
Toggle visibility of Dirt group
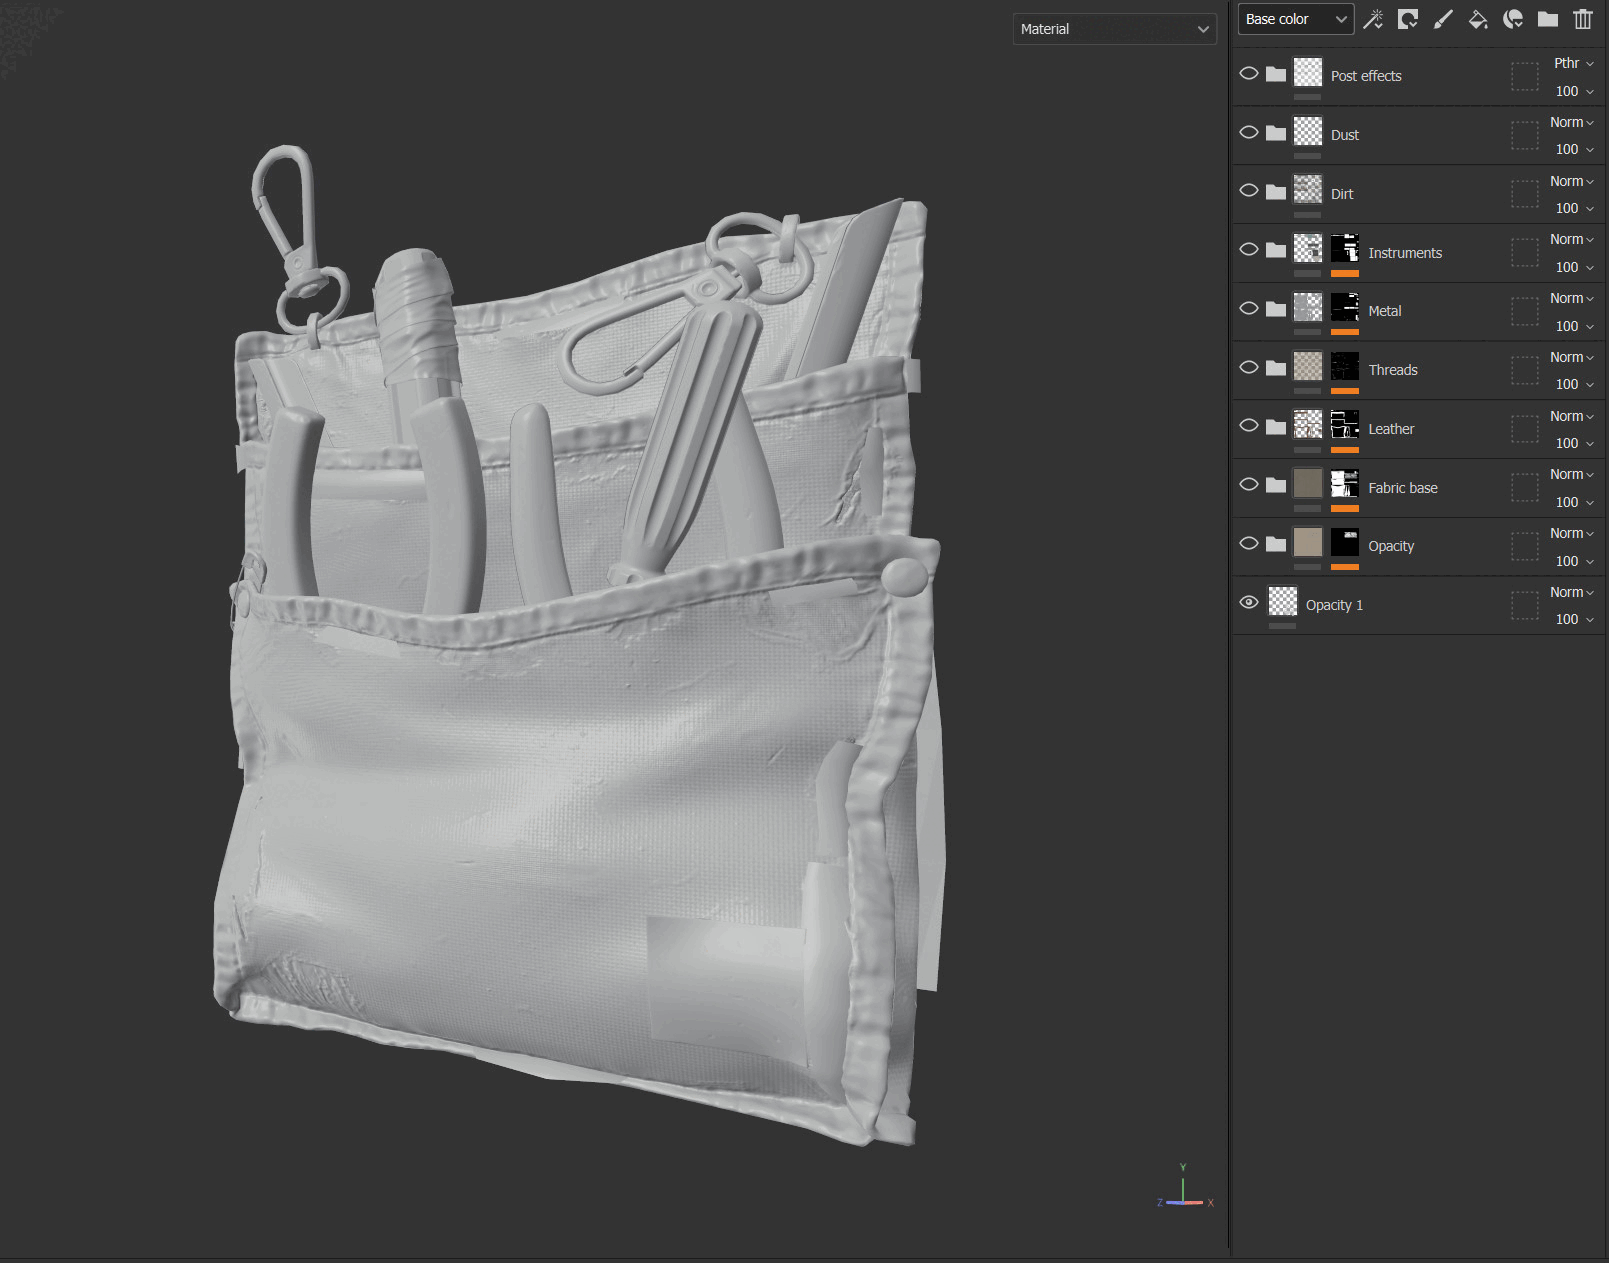[x=1249, y=190]
